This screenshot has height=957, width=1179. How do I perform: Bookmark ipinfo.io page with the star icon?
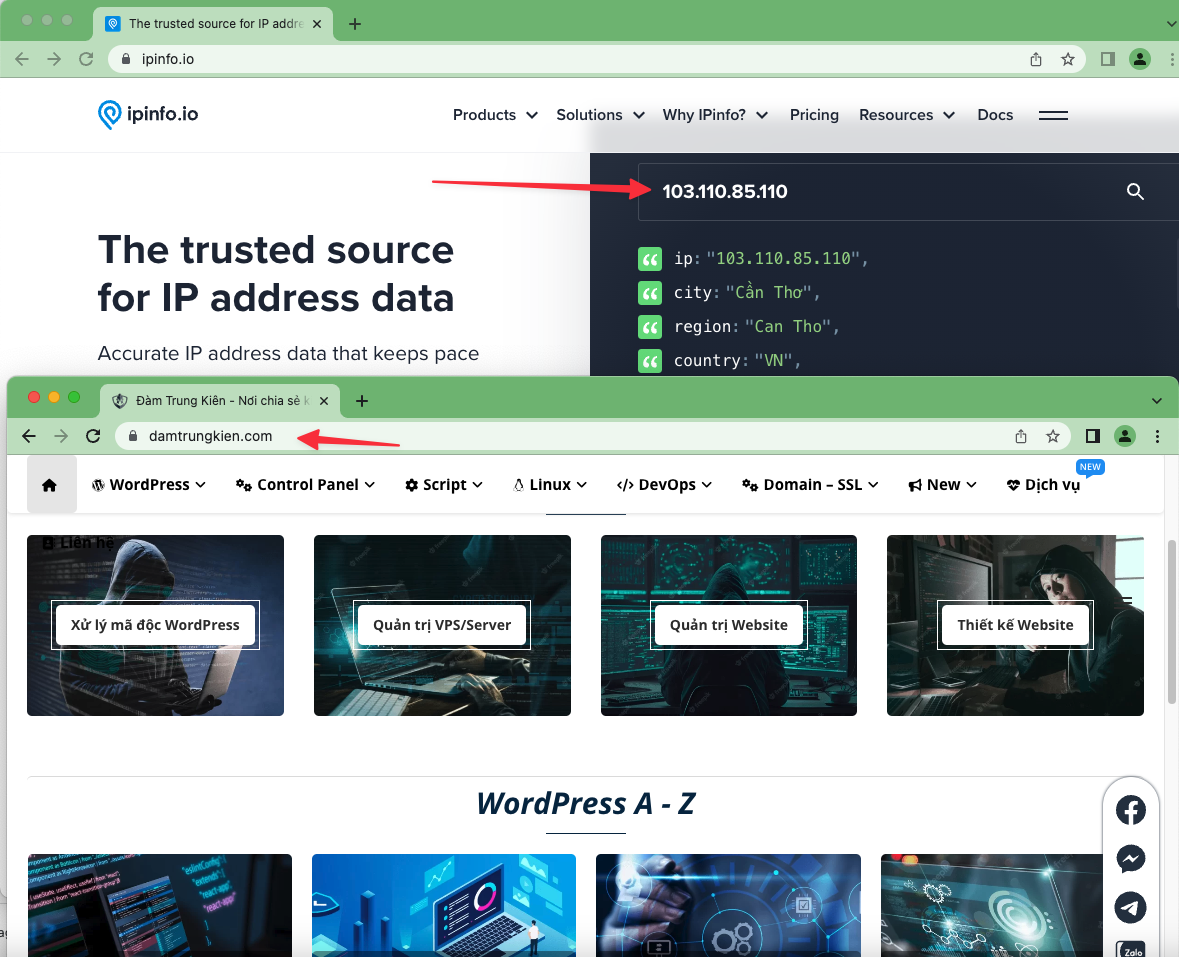coord(1068,59)
